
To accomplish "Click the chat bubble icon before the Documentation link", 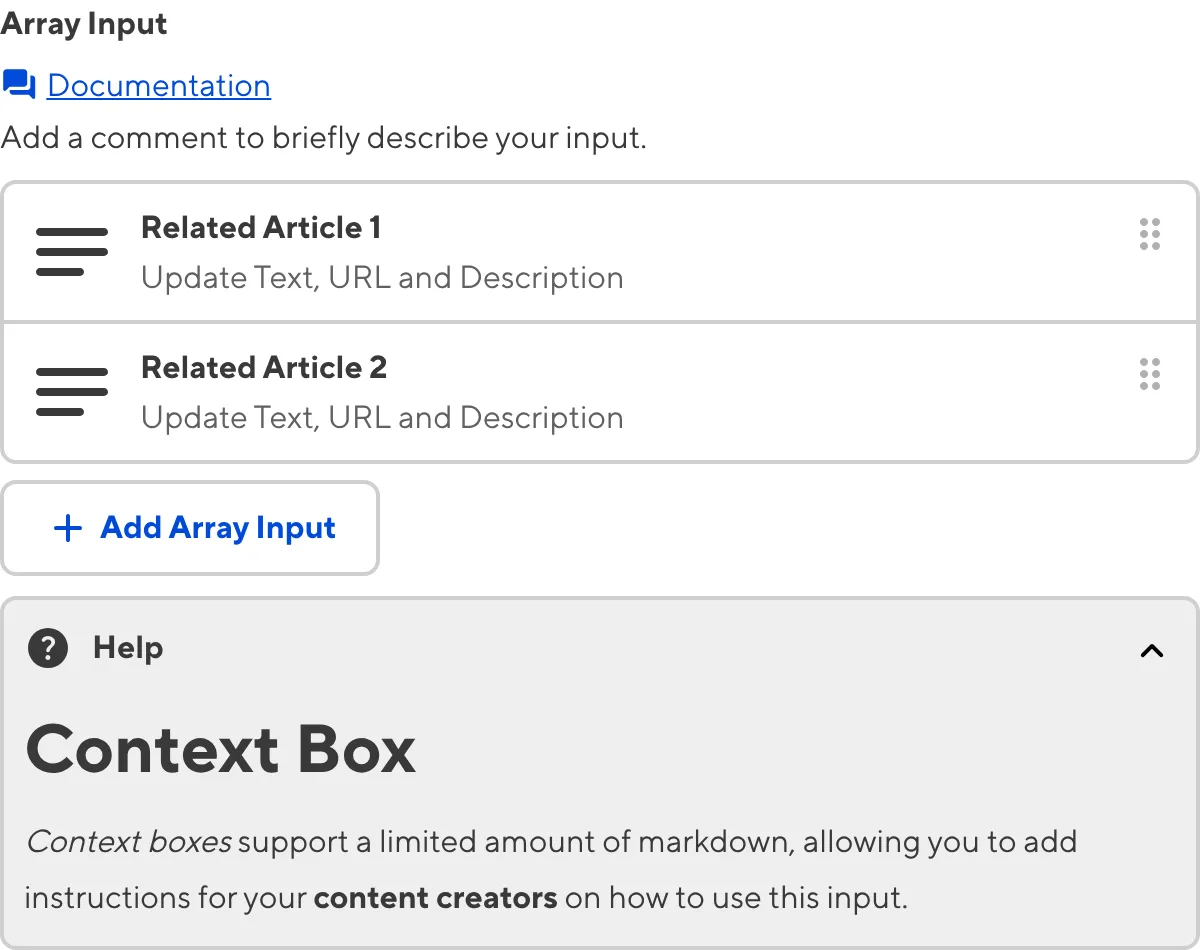I will 18,85.
